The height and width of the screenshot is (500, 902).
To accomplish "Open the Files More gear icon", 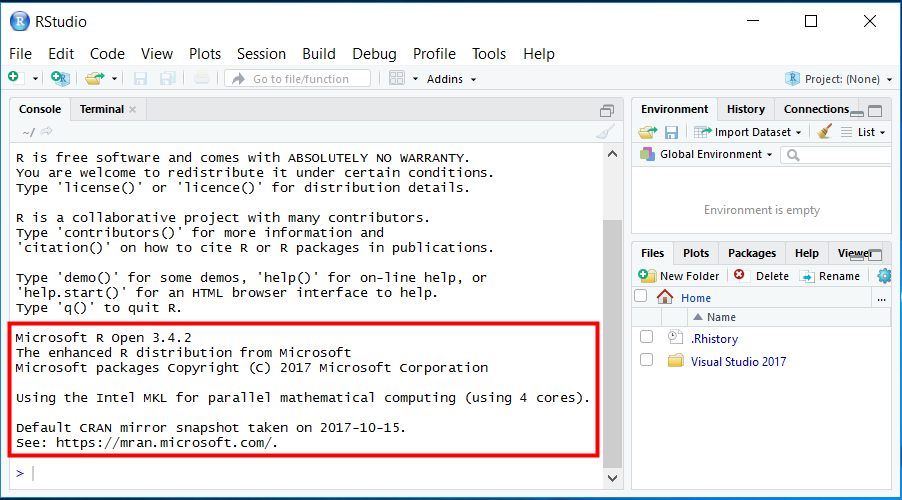I will 884,276.
